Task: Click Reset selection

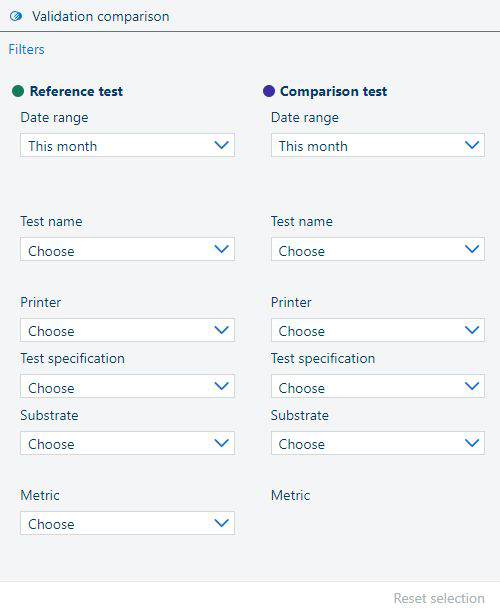Action: pos(439,598)
